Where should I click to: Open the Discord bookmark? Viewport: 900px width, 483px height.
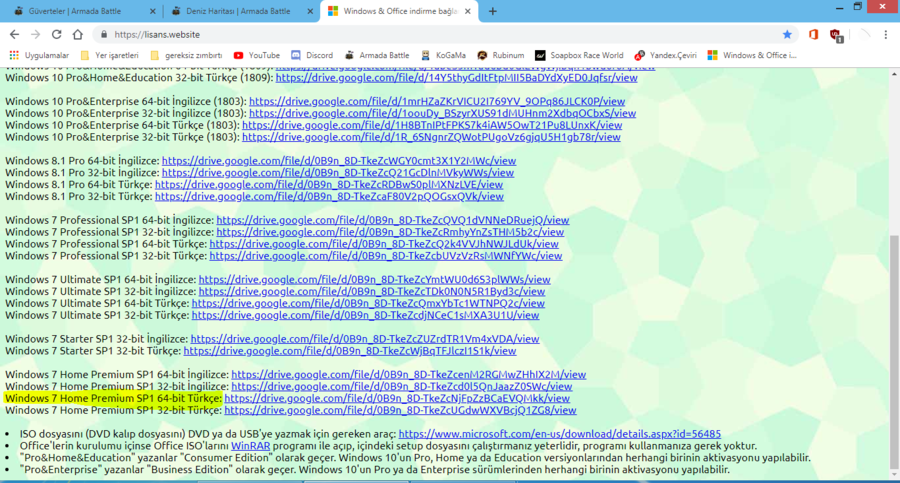312,55
